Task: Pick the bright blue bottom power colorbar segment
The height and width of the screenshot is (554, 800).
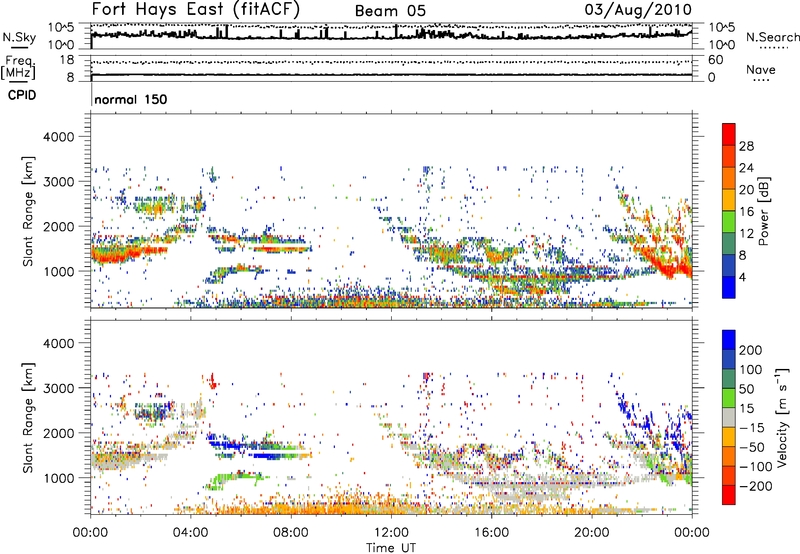Action: click(x=729, y=287)
